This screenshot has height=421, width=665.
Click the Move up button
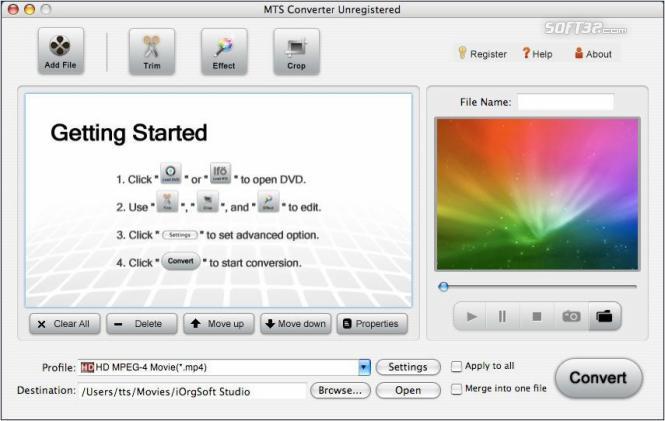[218, 324]
